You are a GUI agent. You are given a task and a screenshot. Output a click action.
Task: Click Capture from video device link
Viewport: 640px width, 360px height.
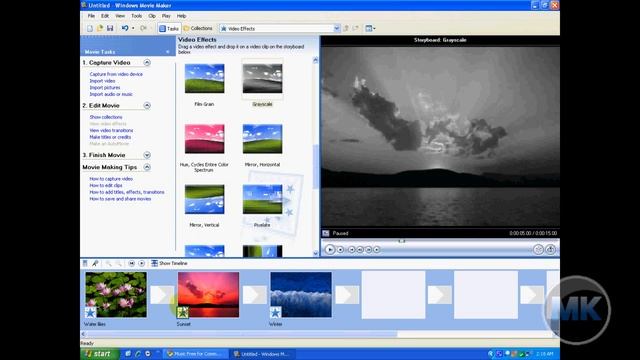tap(116, 74)
